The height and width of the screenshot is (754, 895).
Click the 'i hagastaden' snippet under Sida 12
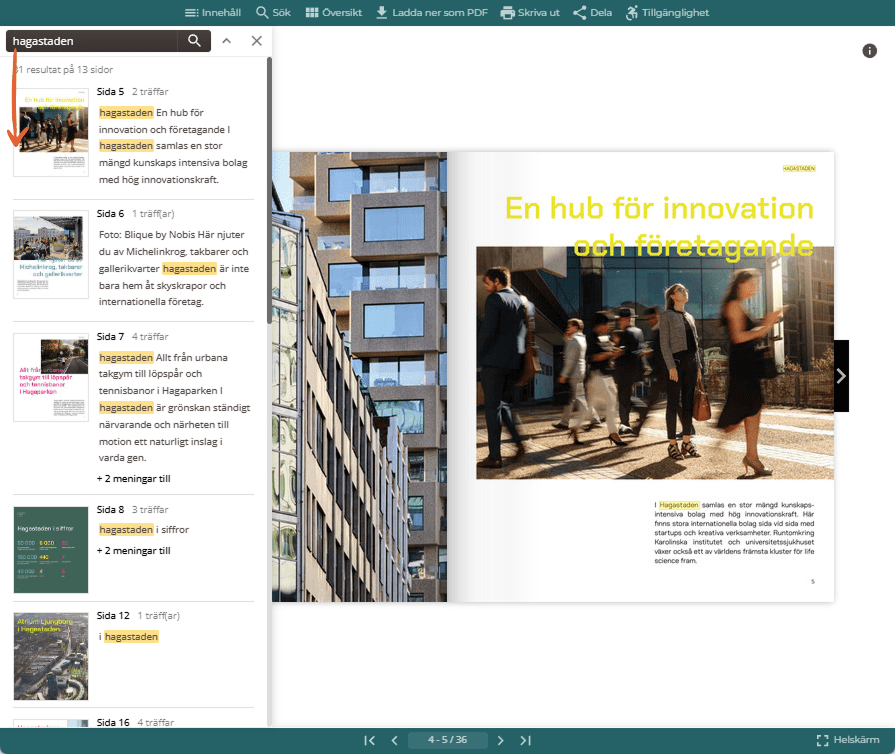coord(128,636)
